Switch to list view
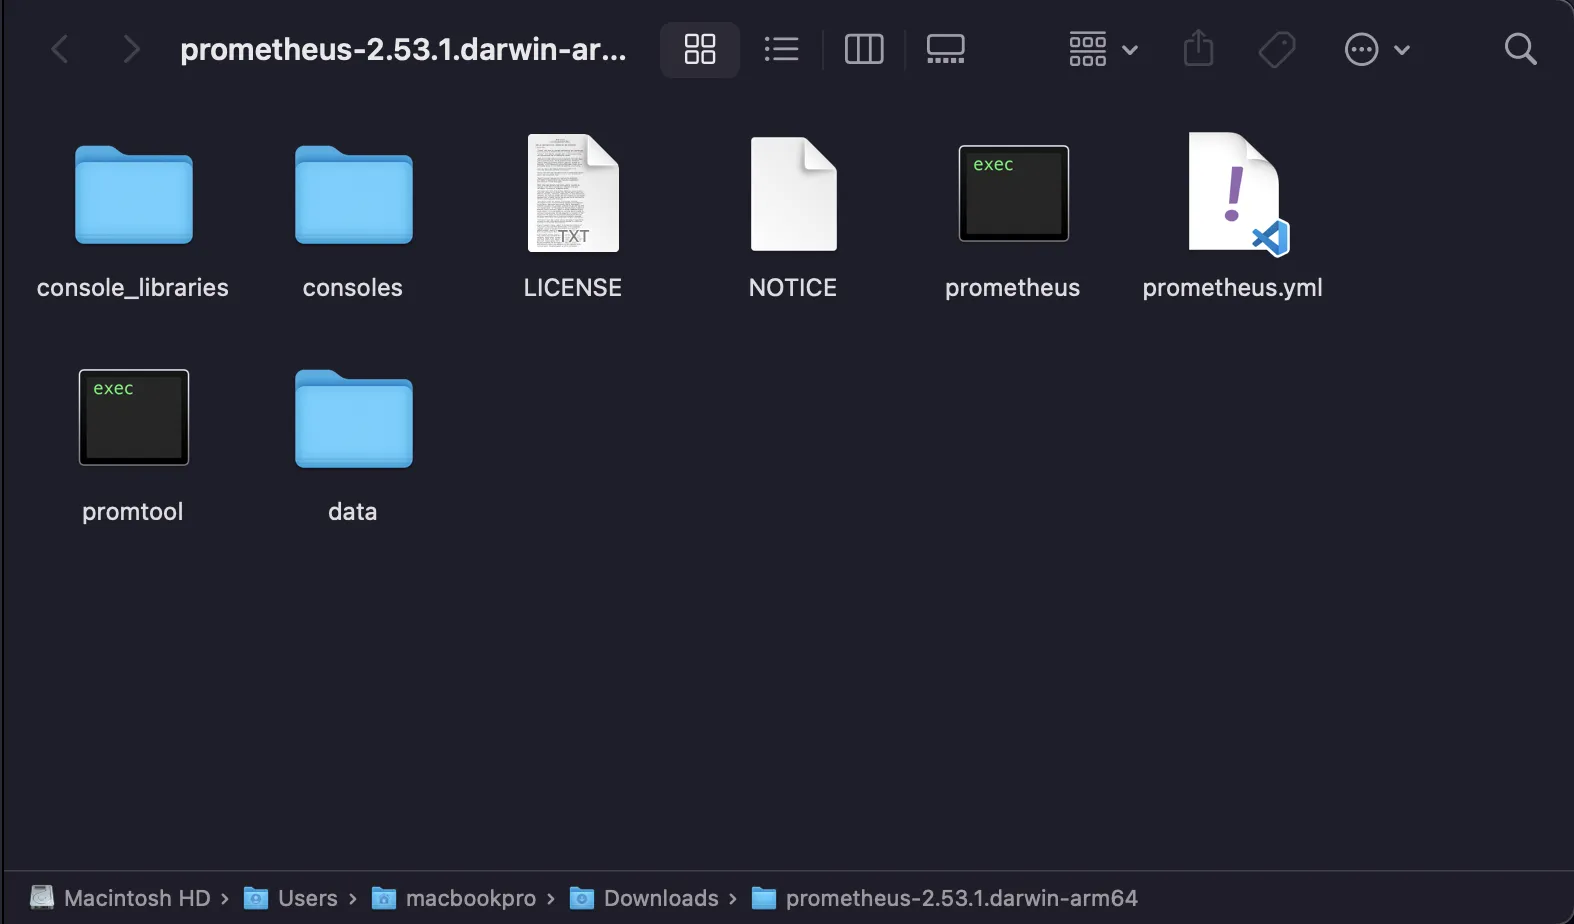 point(782,49)
